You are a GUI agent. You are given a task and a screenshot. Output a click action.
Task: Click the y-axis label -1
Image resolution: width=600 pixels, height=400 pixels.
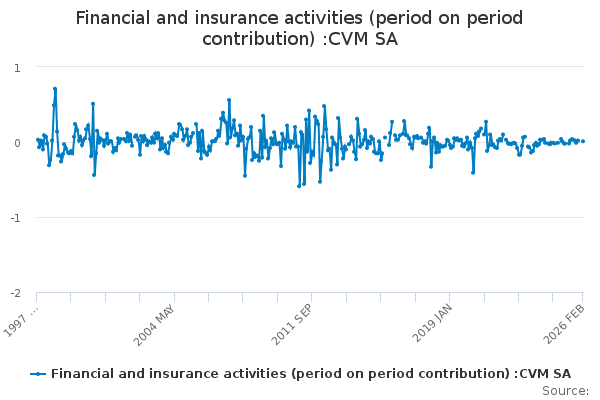coord(15,217)
